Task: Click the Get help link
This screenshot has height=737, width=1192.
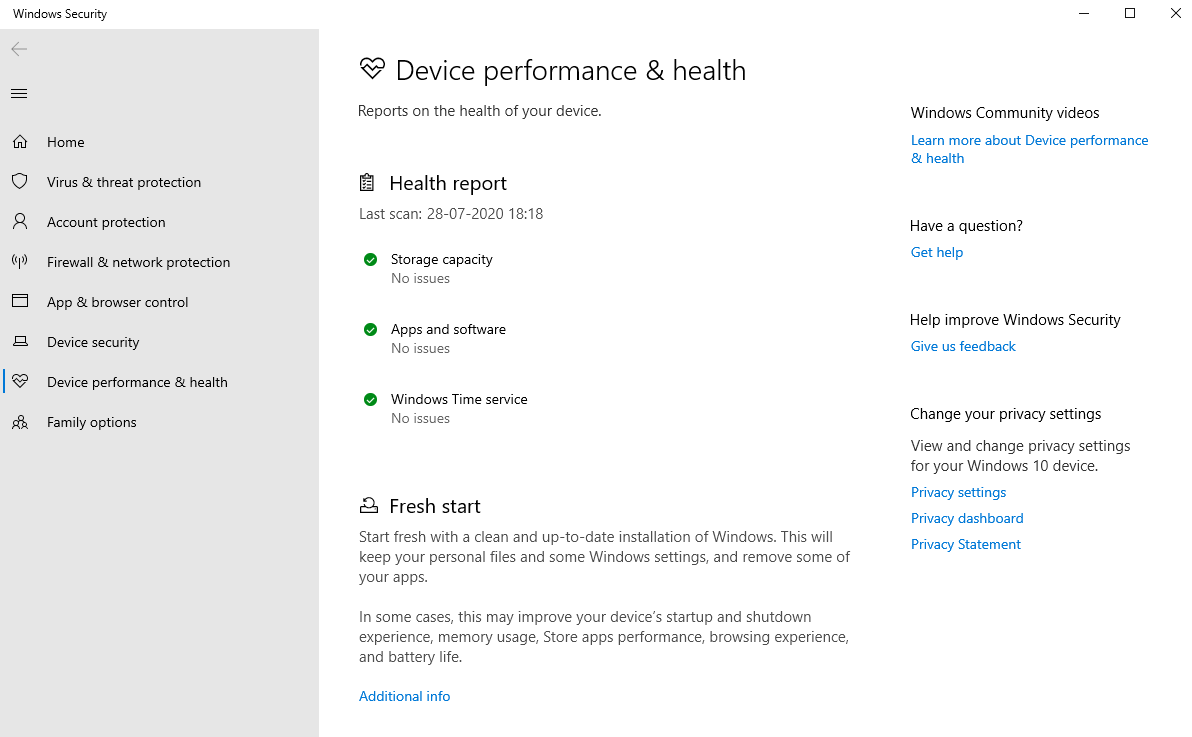Action: (x=936, y=252)
